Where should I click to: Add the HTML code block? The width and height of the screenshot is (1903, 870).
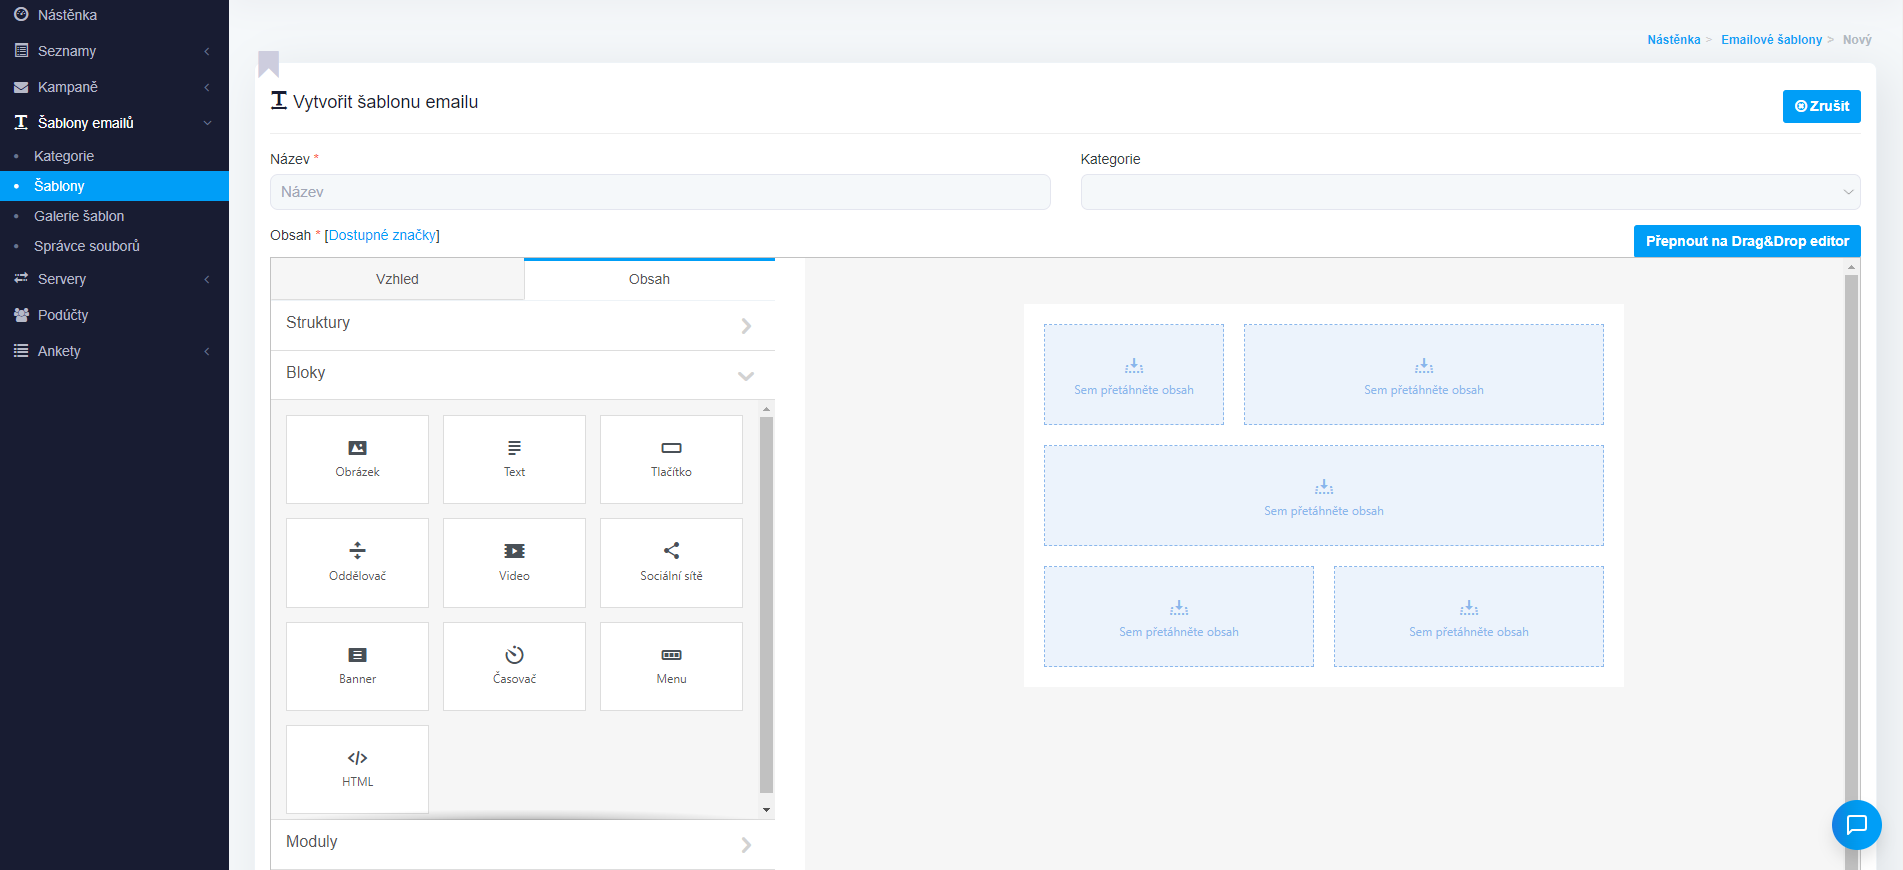coord(357,769)
